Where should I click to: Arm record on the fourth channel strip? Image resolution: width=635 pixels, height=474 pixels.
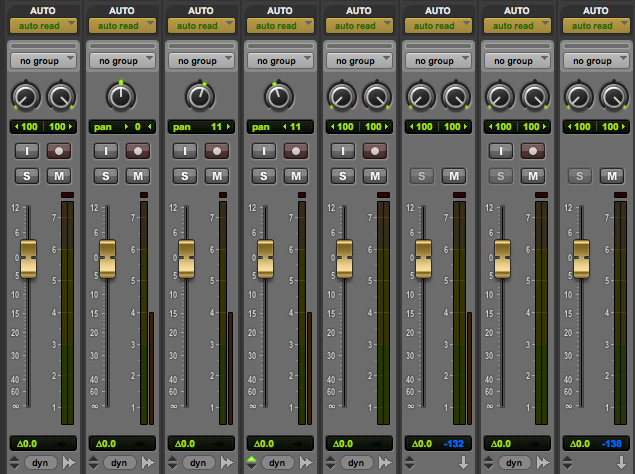[x=296, y=151]
